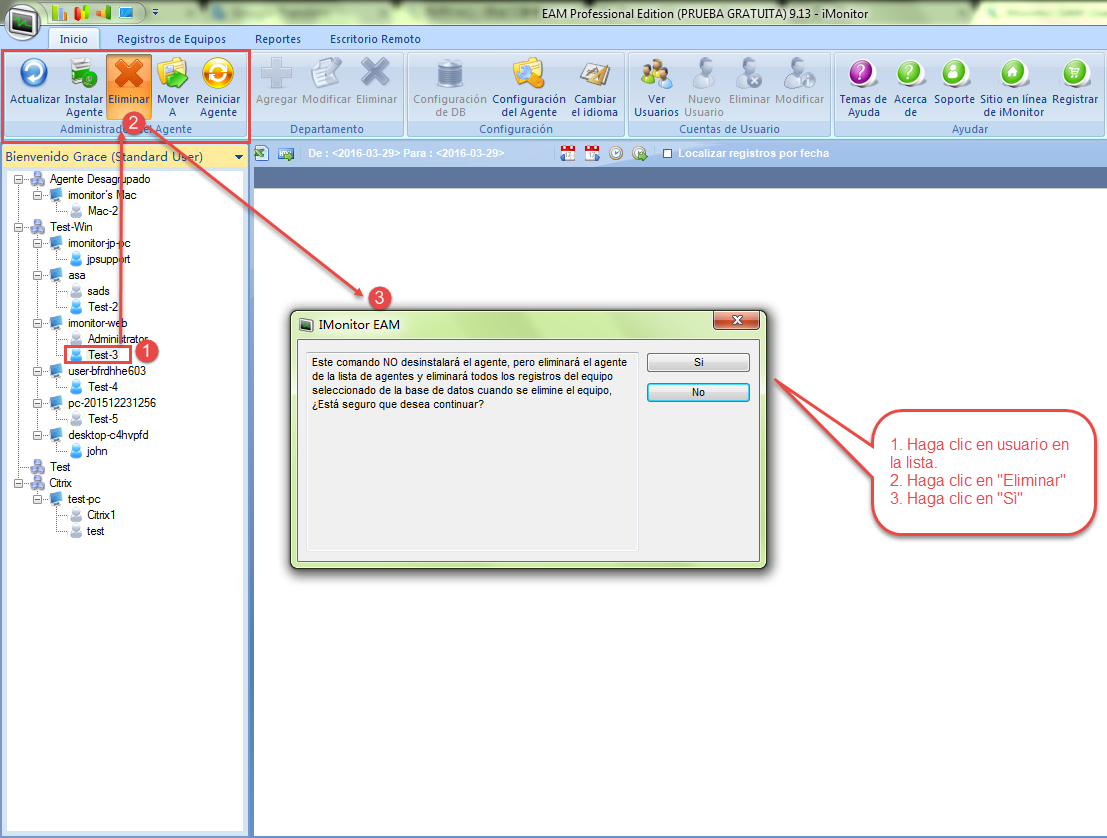Enable Localizar registros por fecha checkbox
The width and height of the screenshot is (1107, 838).
[x=667, y=153]
